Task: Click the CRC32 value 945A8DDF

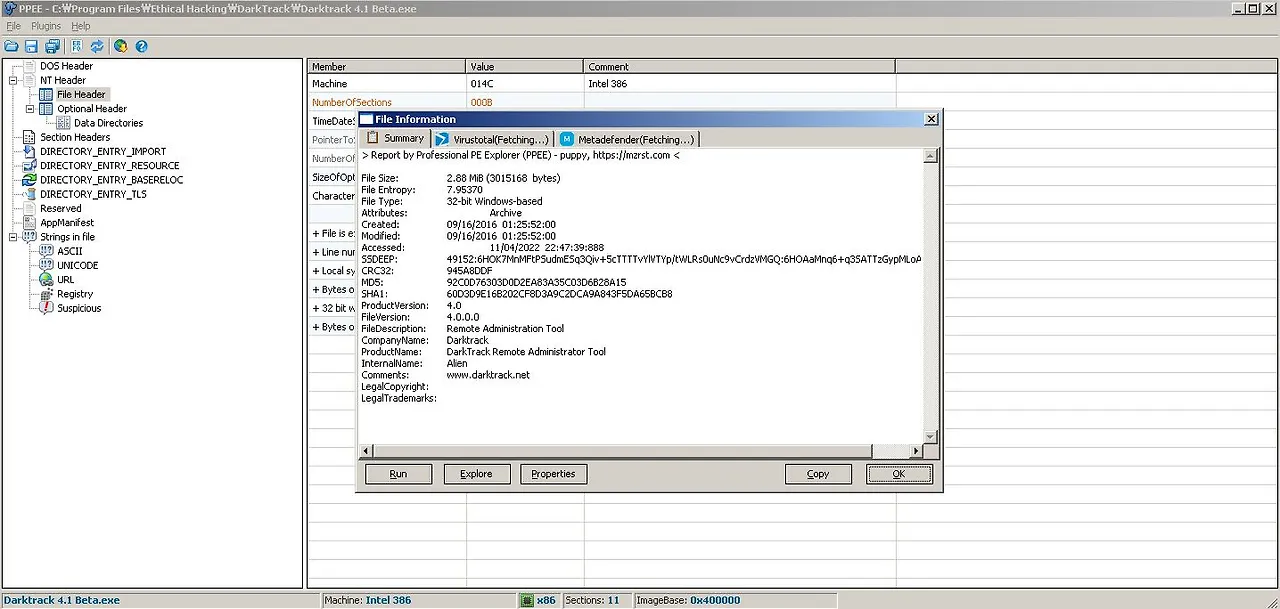Action: click(x=469, y=271)
